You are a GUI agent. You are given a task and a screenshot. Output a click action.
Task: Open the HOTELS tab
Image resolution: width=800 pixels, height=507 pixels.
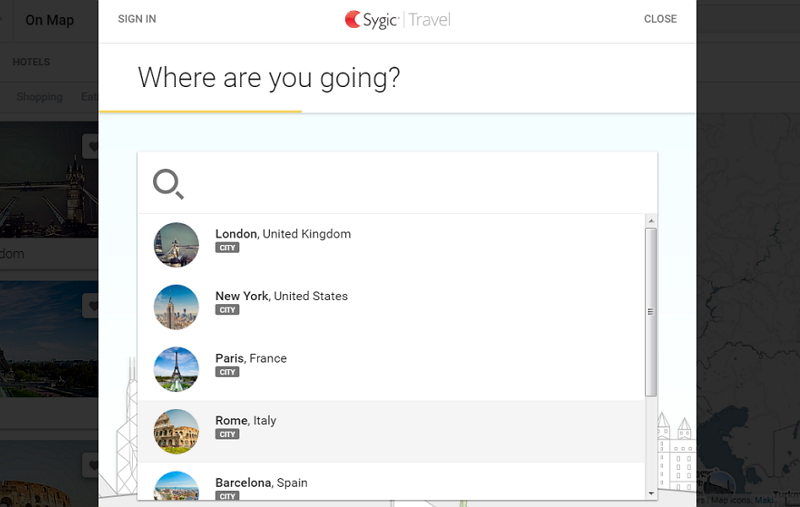[31, 62]
